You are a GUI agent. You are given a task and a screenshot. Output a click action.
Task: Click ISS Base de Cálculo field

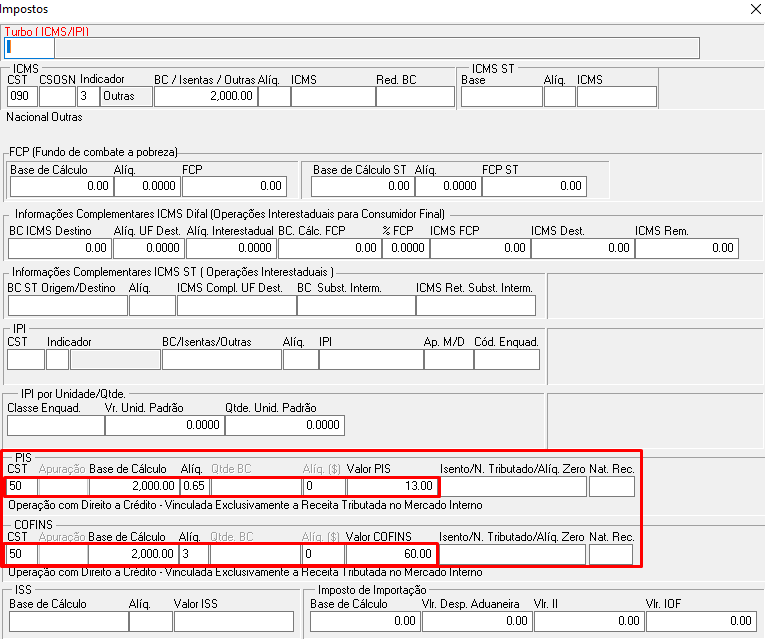(69, 622)
